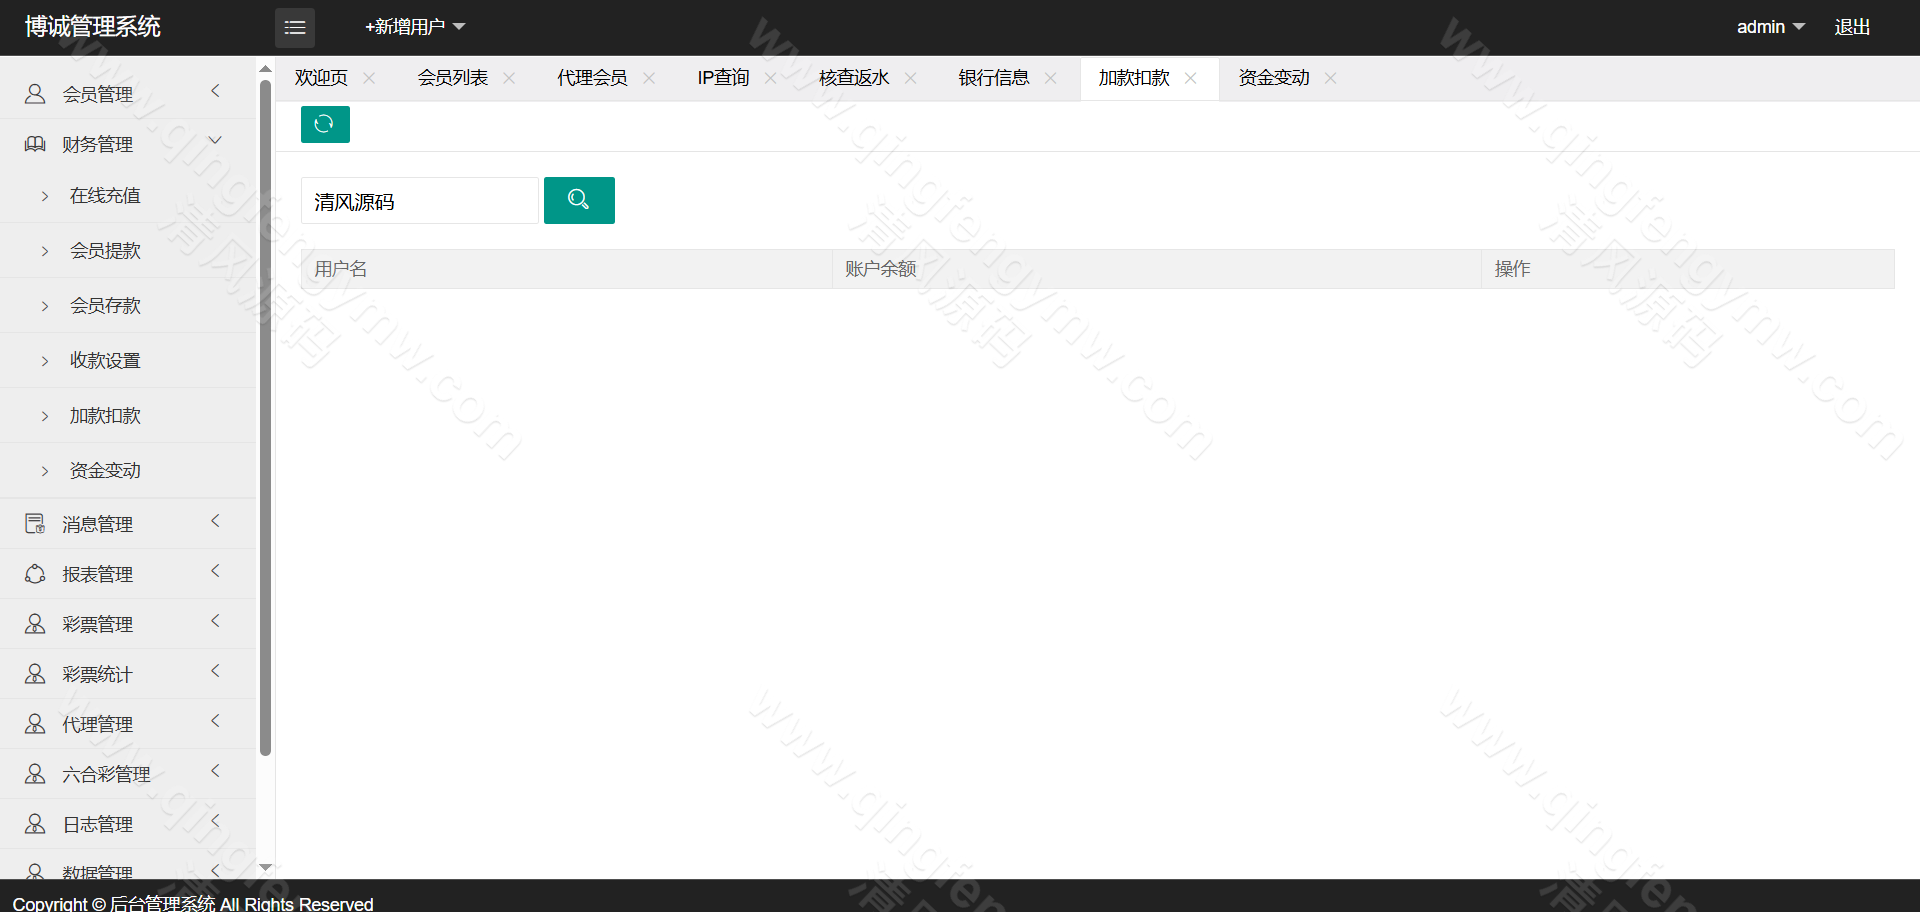Image resolution: width=1920 pixels, height=912 pixels.
Task: Click the sidebar scroll down arrow
Action: (x=266, y=867)
